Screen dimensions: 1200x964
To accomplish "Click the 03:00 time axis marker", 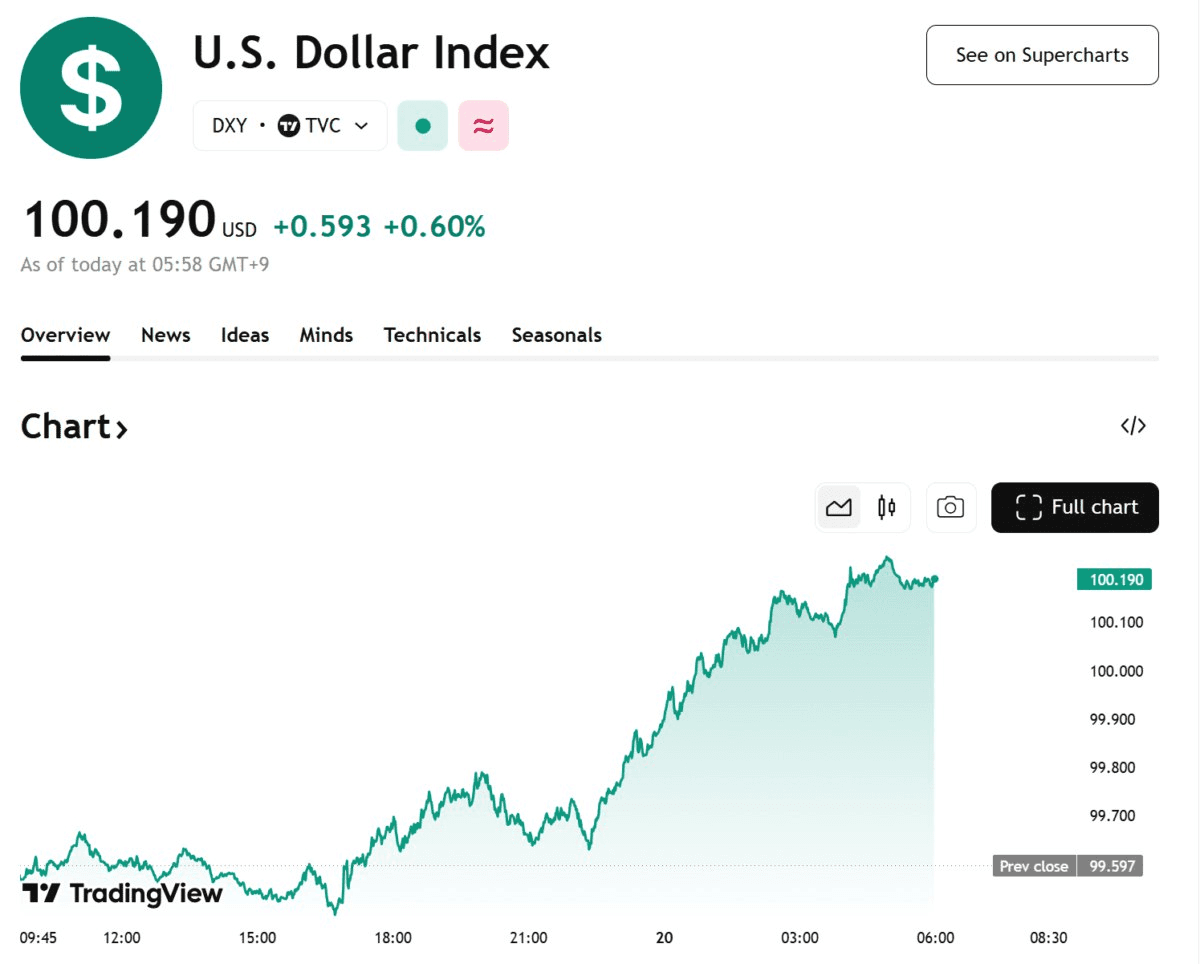I will (x=800, y=938).
